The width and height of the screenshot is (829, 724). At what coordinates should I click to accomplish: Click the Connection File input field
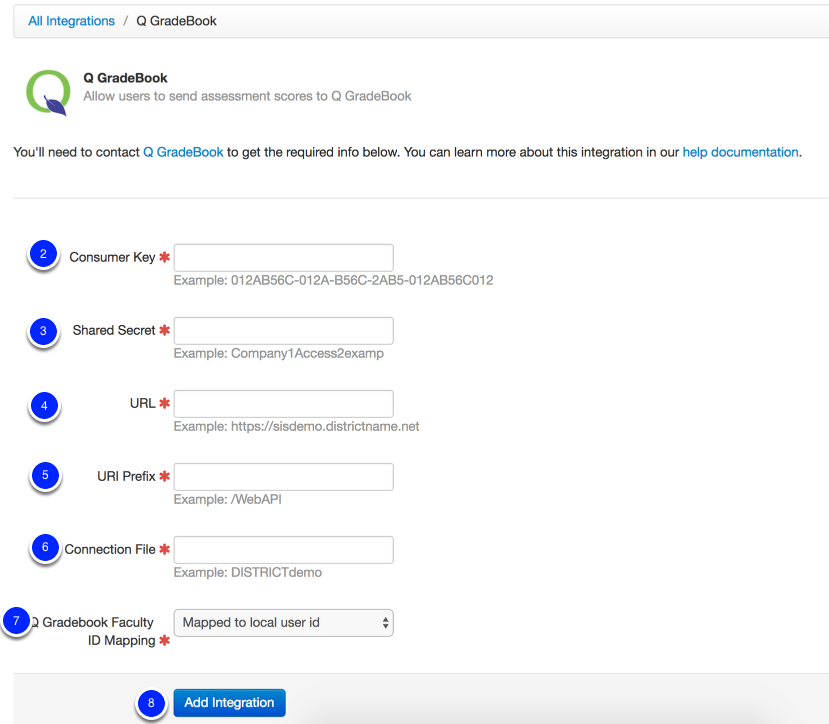click(283, 549)
